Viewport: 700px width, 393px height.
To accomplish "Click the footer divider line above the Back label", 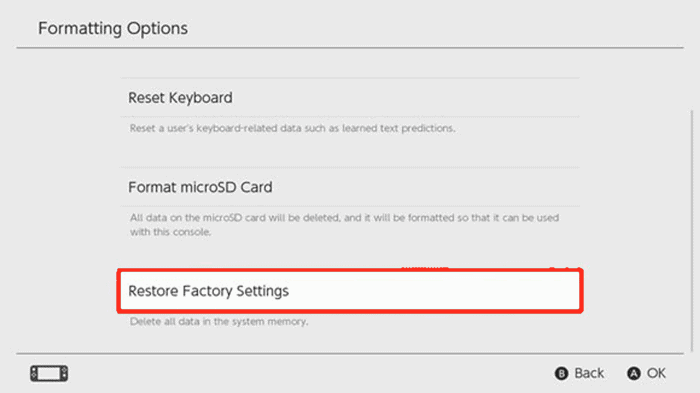I will pos(350,354).
